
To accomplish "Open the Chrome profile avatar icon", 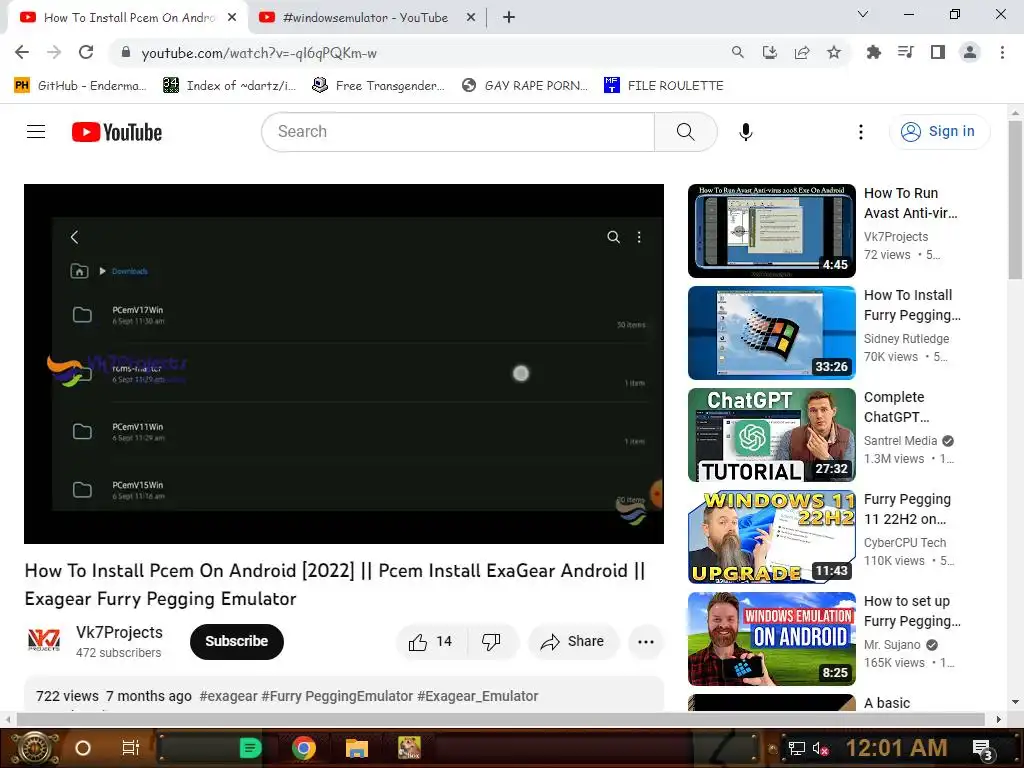I will point(970,52).
